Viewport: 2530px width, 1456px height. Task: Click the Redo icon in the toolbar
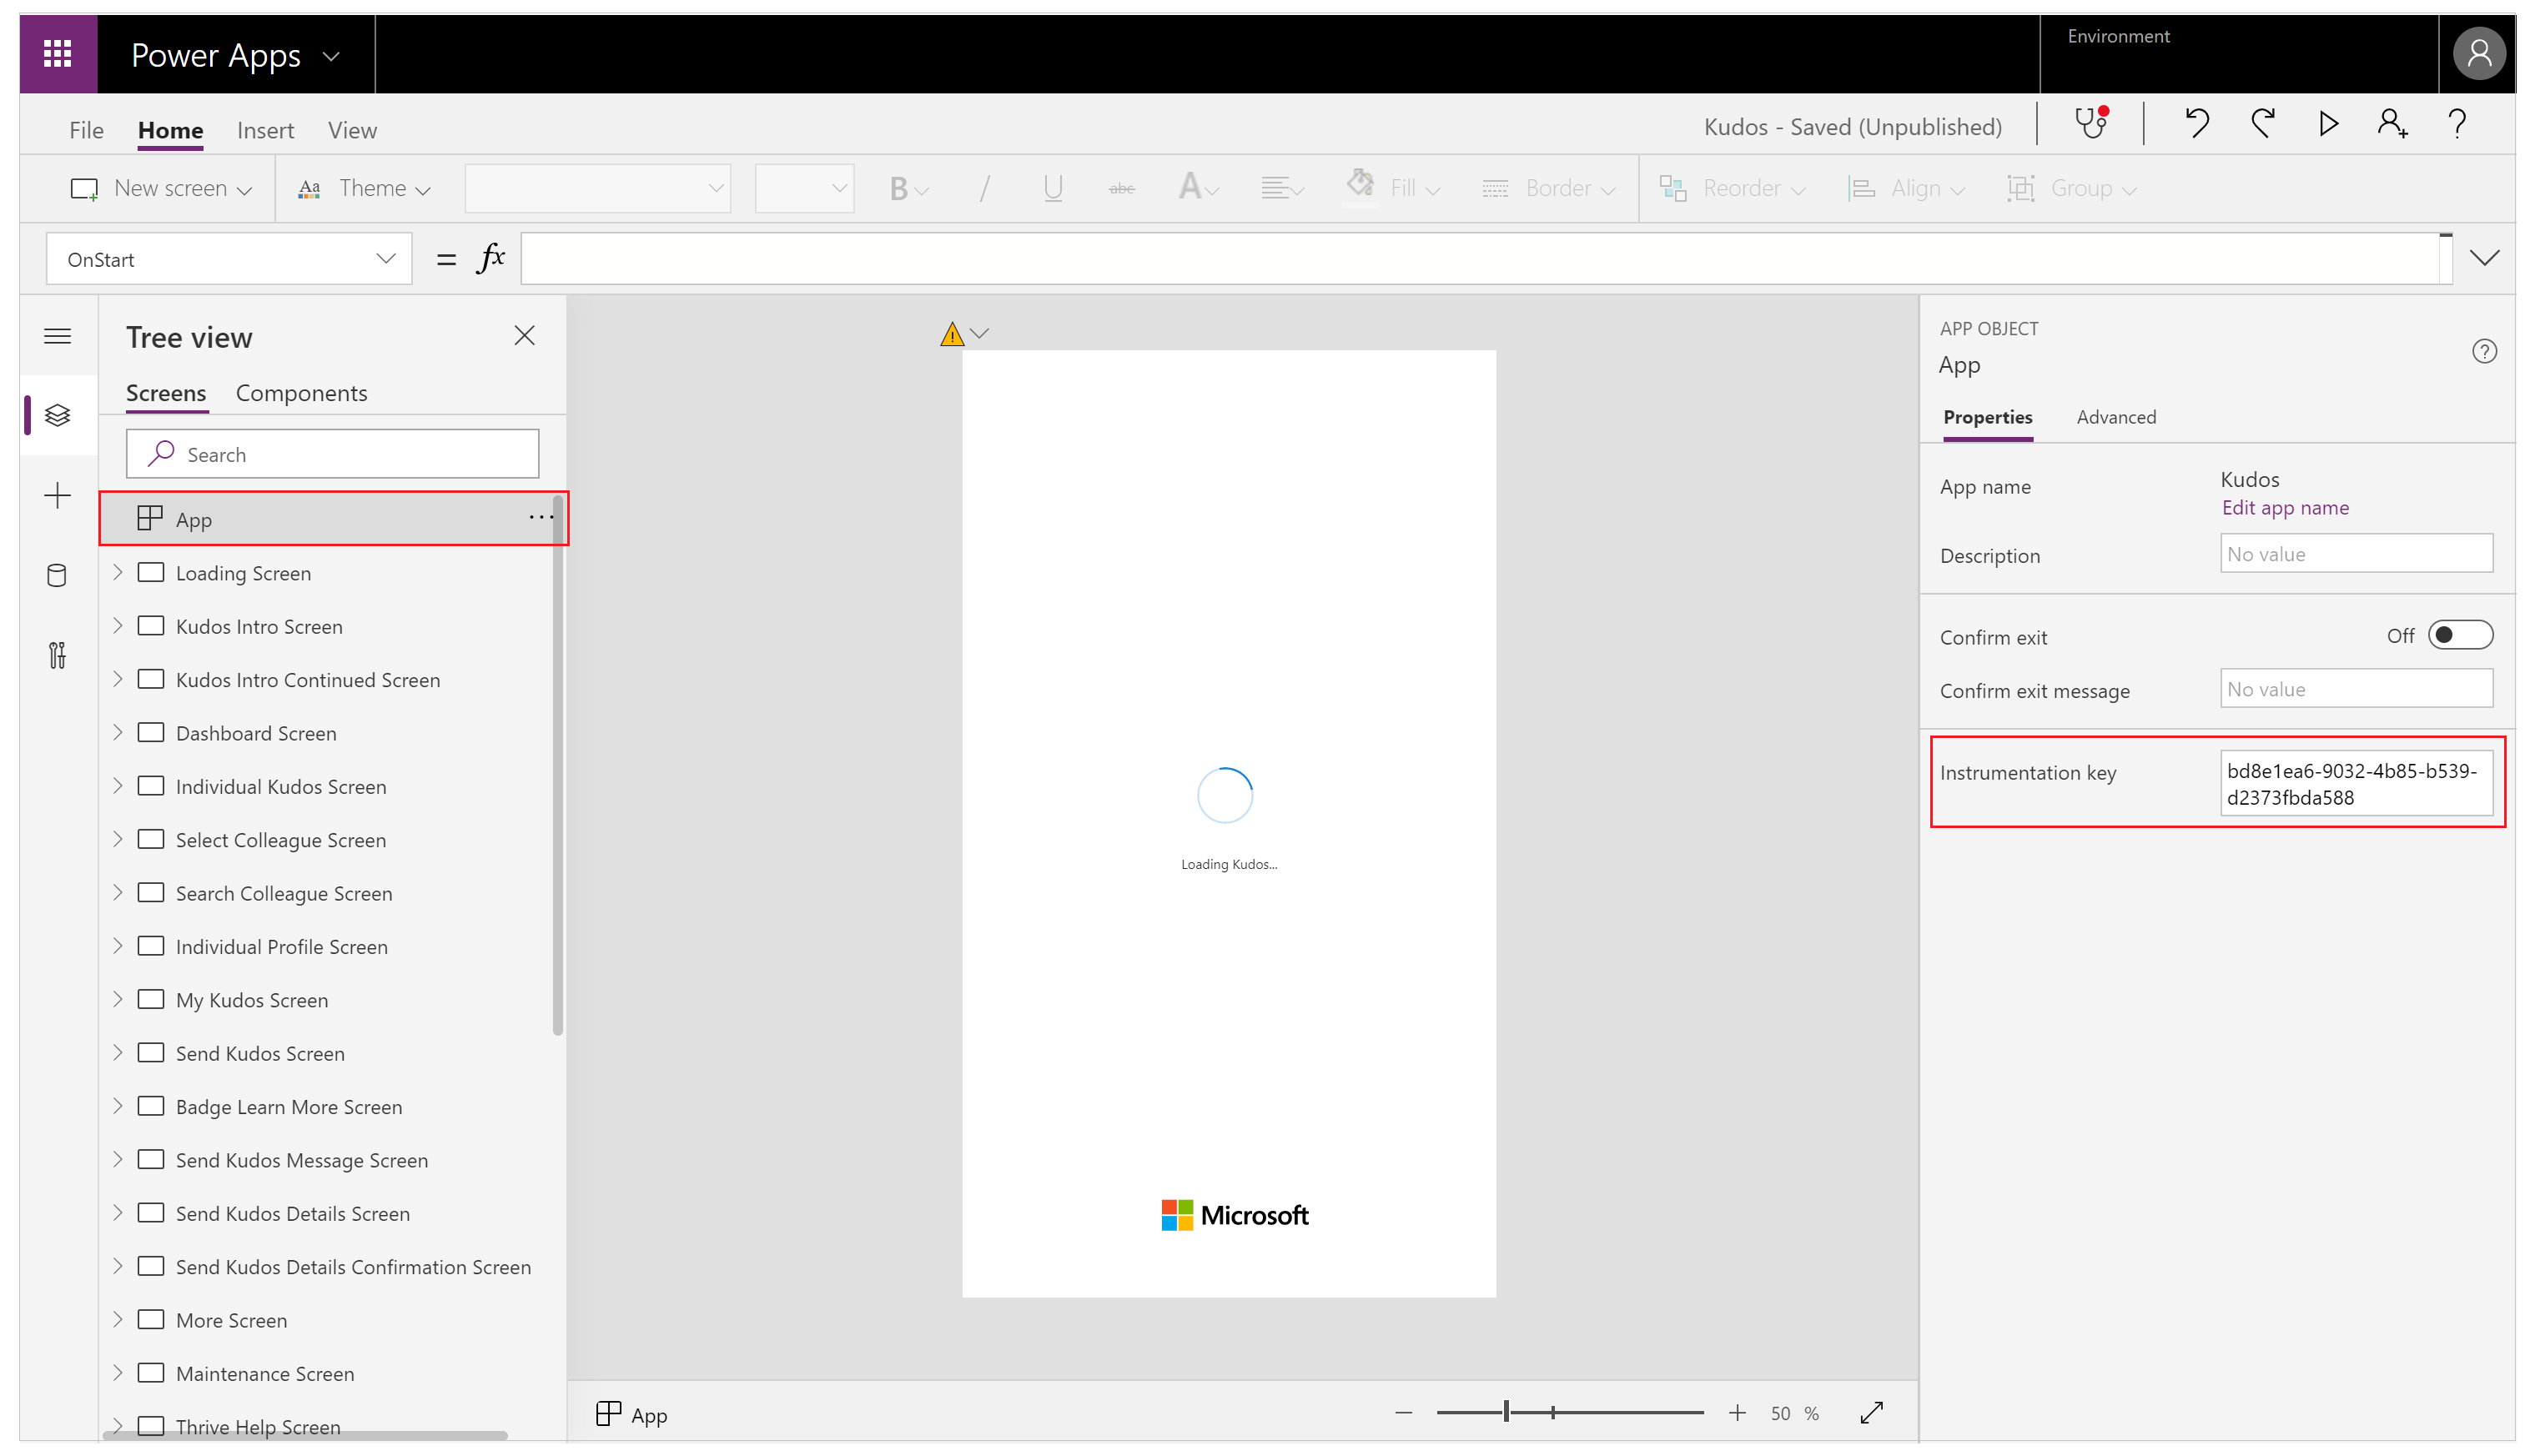click(2264, 125)
